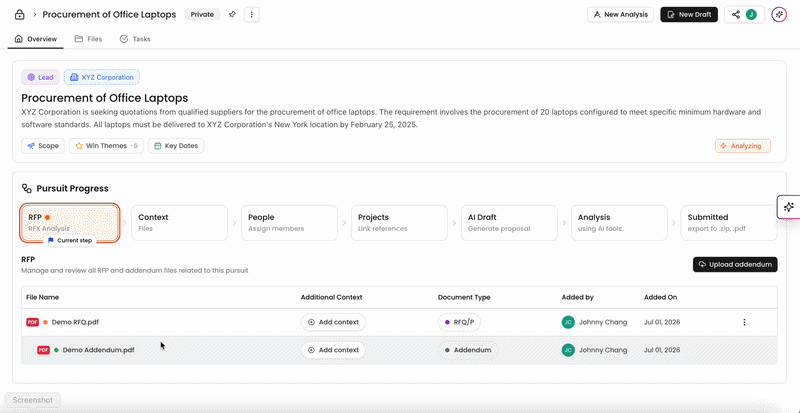This screenshot has height=413, width=800.
Task: Click the New Draft button
Action: point(689,15)
